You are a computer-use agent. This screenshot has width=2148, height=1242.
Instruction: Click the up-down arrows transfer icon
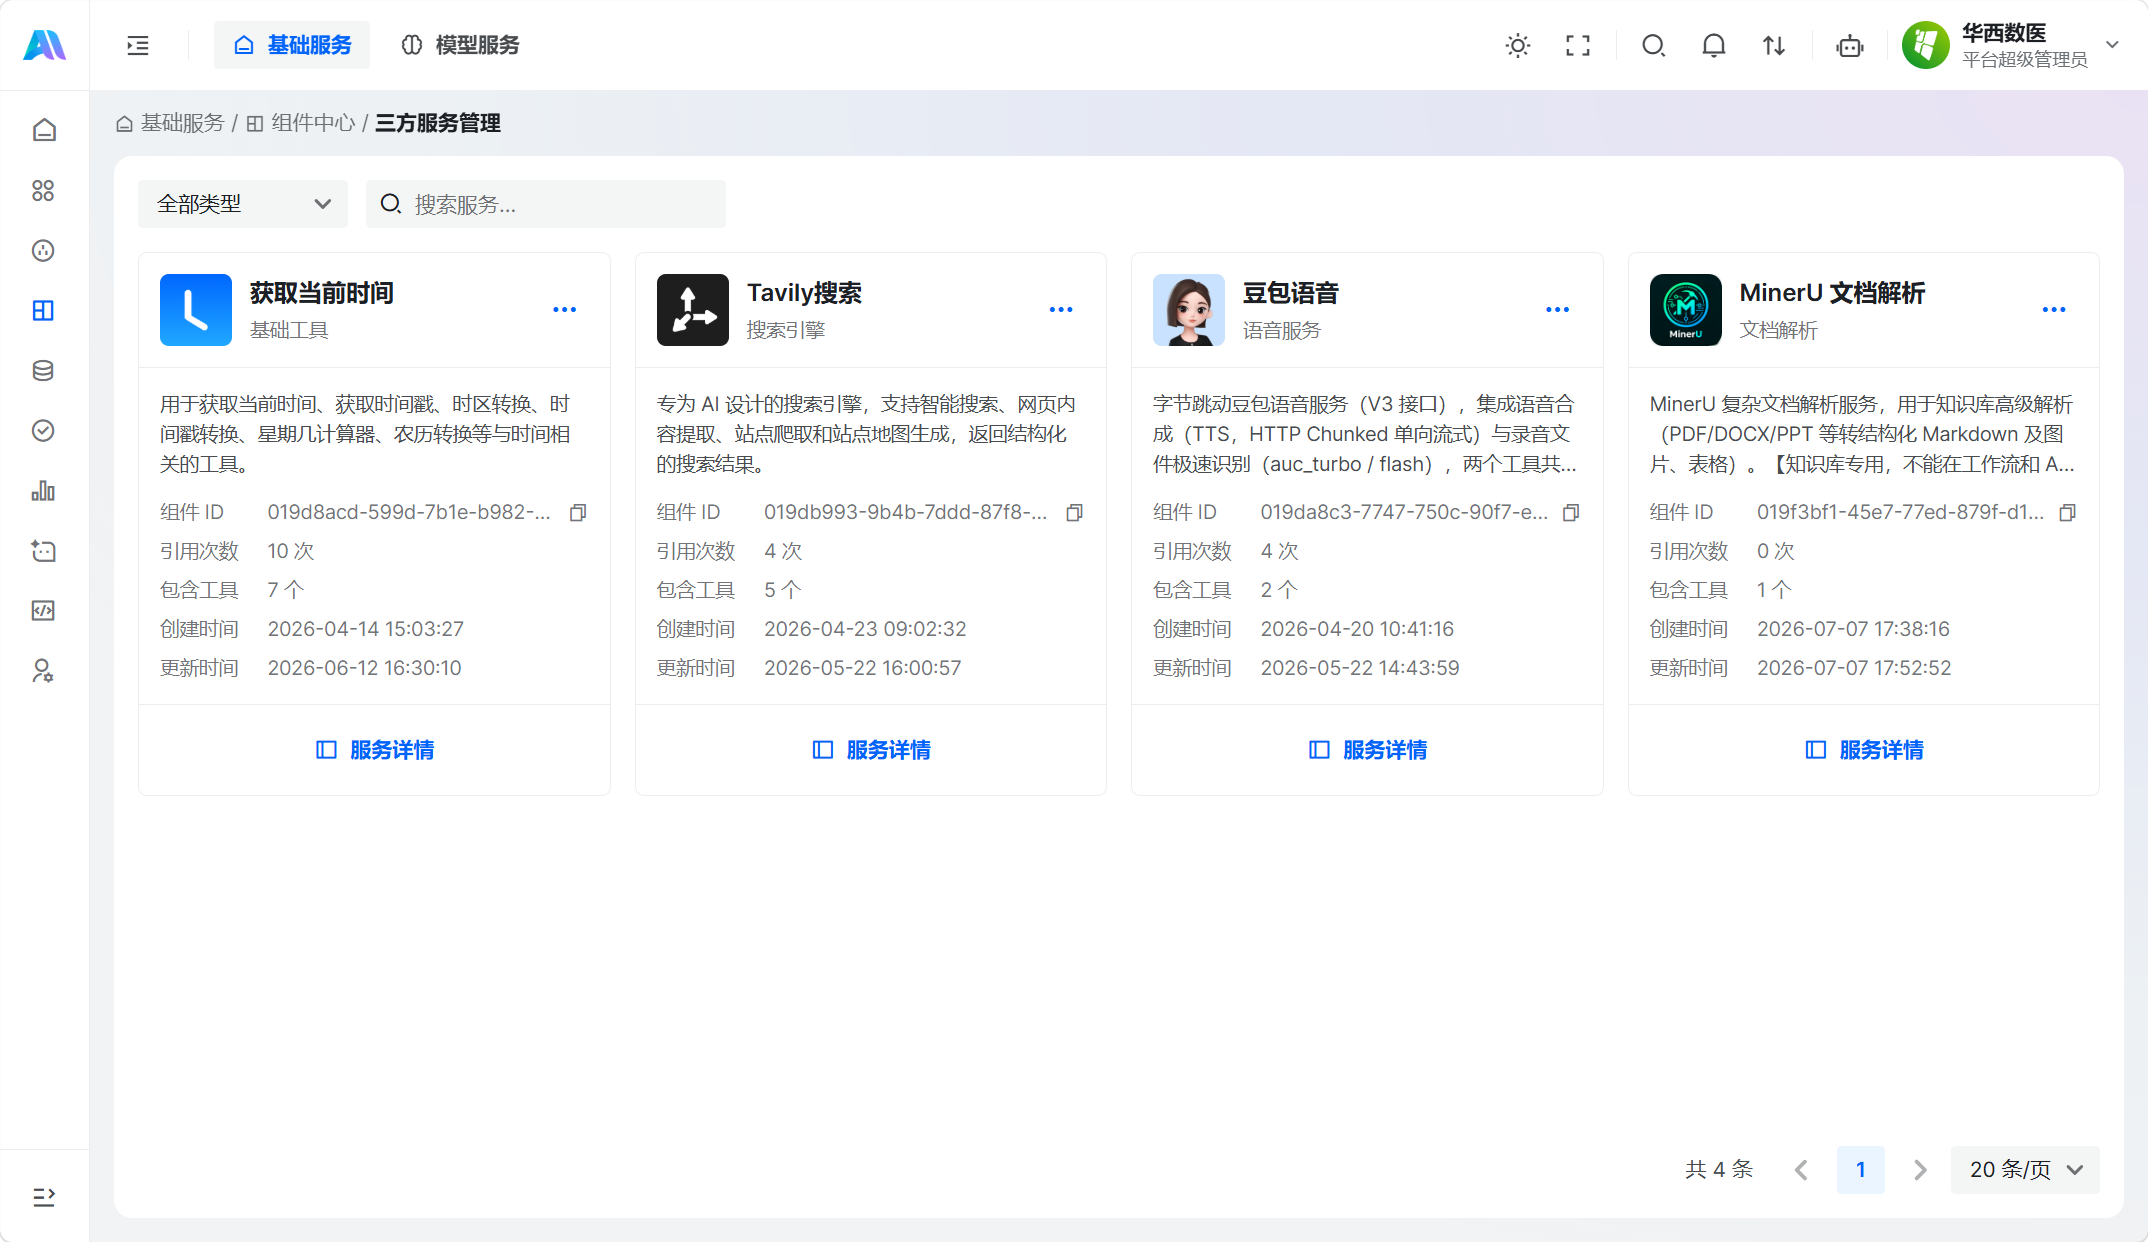click(1774, 45)
